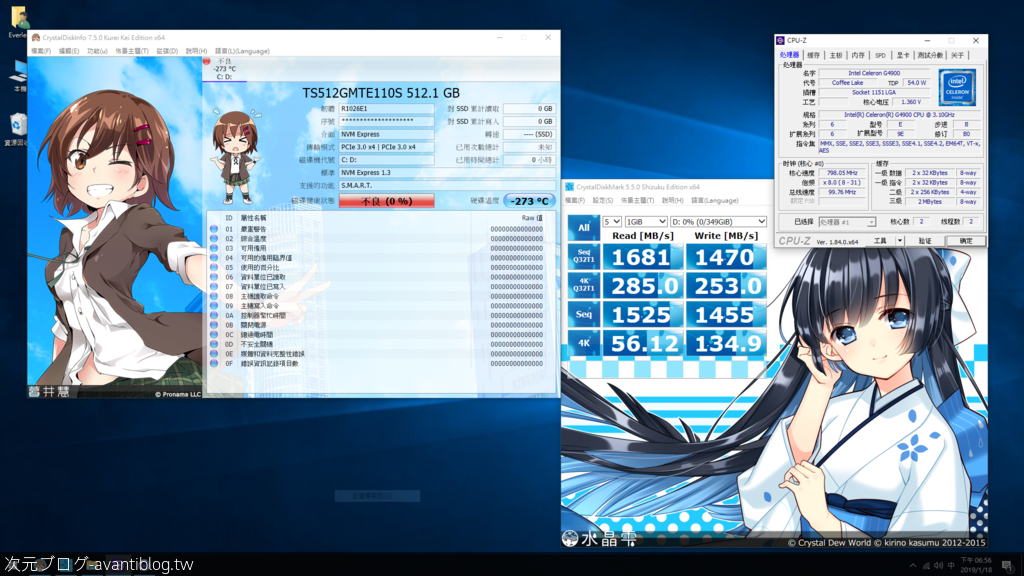Image resolution: width=1024 pixels, height=576 pixels.
Task: Click the clock showing 2019/1/18
Action: click(976, 566)
